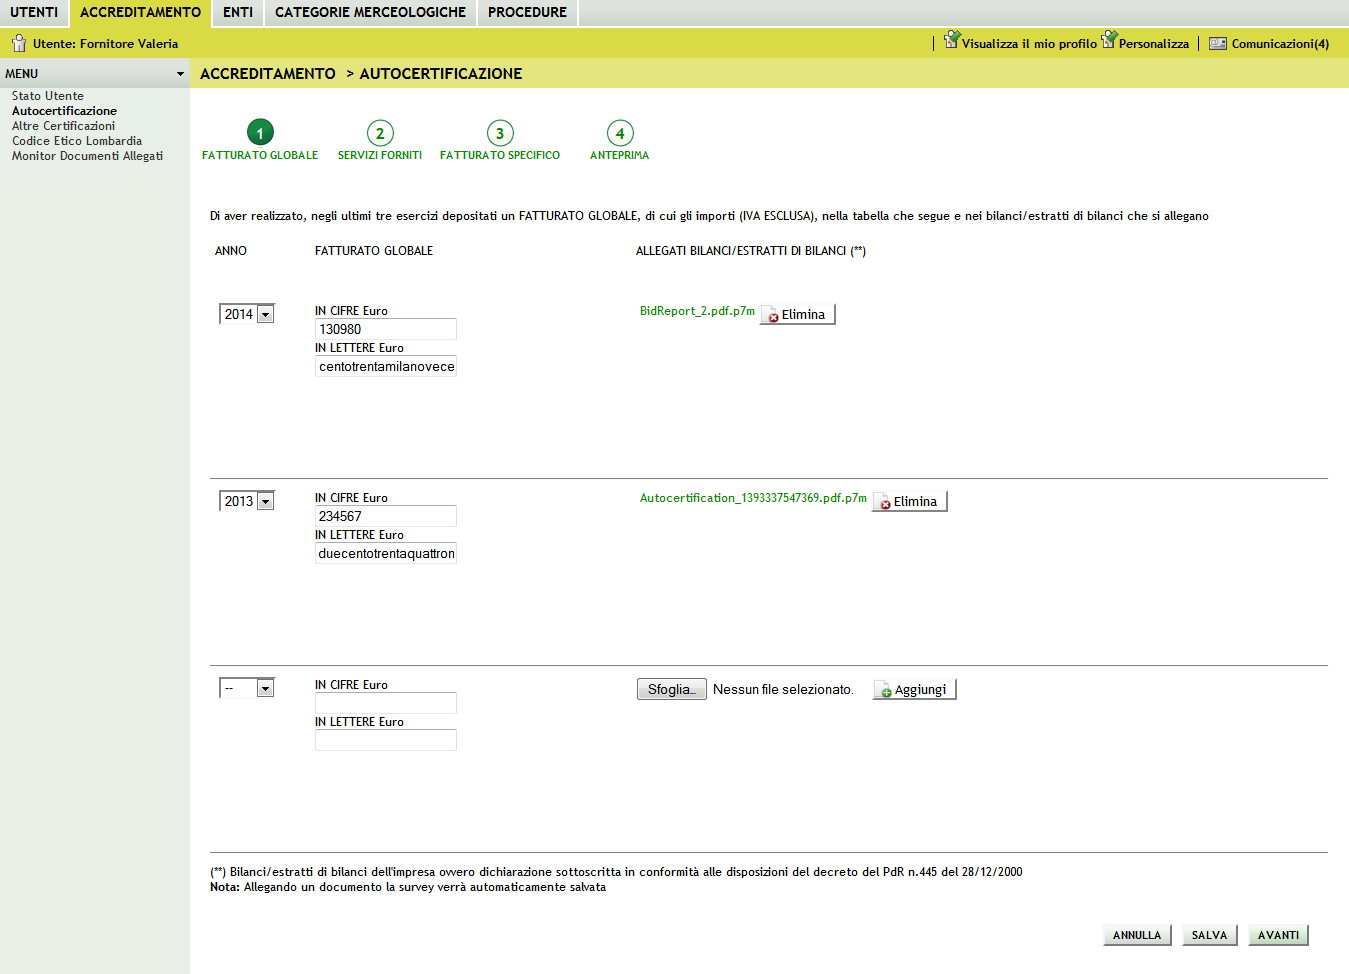
Task: Switch to the ENTI tab
Action: click(x=238, y=12)
